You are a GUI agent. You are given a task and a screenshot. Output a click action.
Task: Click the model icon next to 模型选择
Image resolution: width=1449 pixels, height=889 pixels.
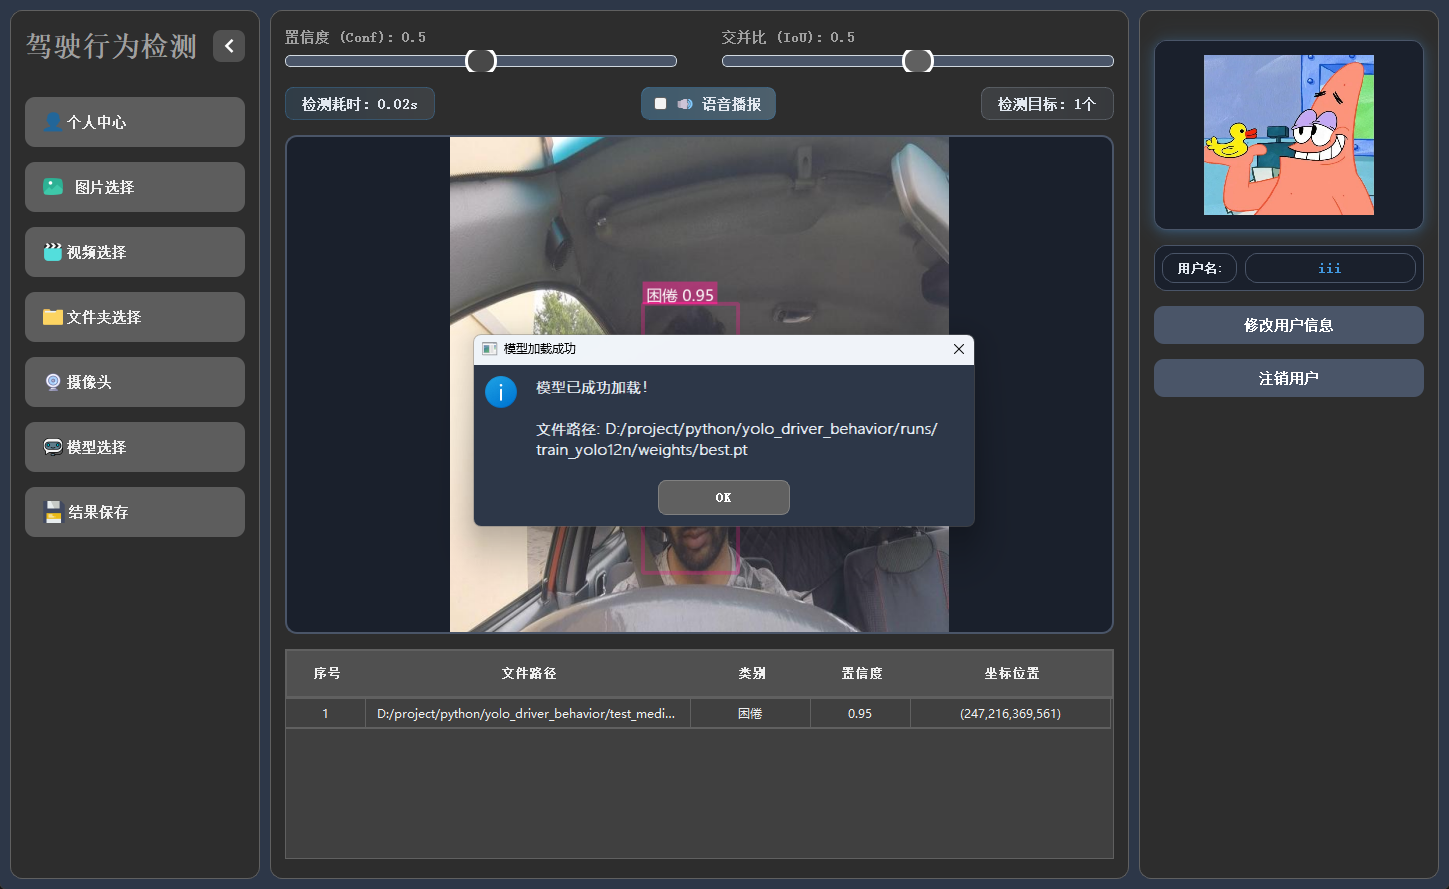point(53,447)
